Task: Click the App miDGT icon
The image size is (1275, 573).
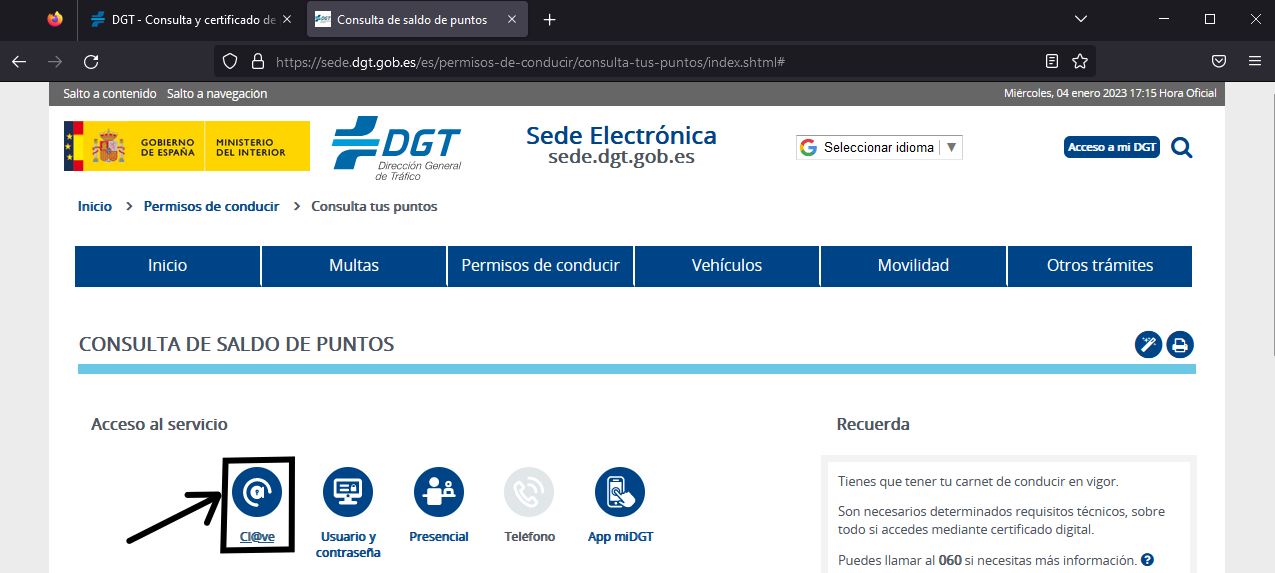Action: coord(620,492)
